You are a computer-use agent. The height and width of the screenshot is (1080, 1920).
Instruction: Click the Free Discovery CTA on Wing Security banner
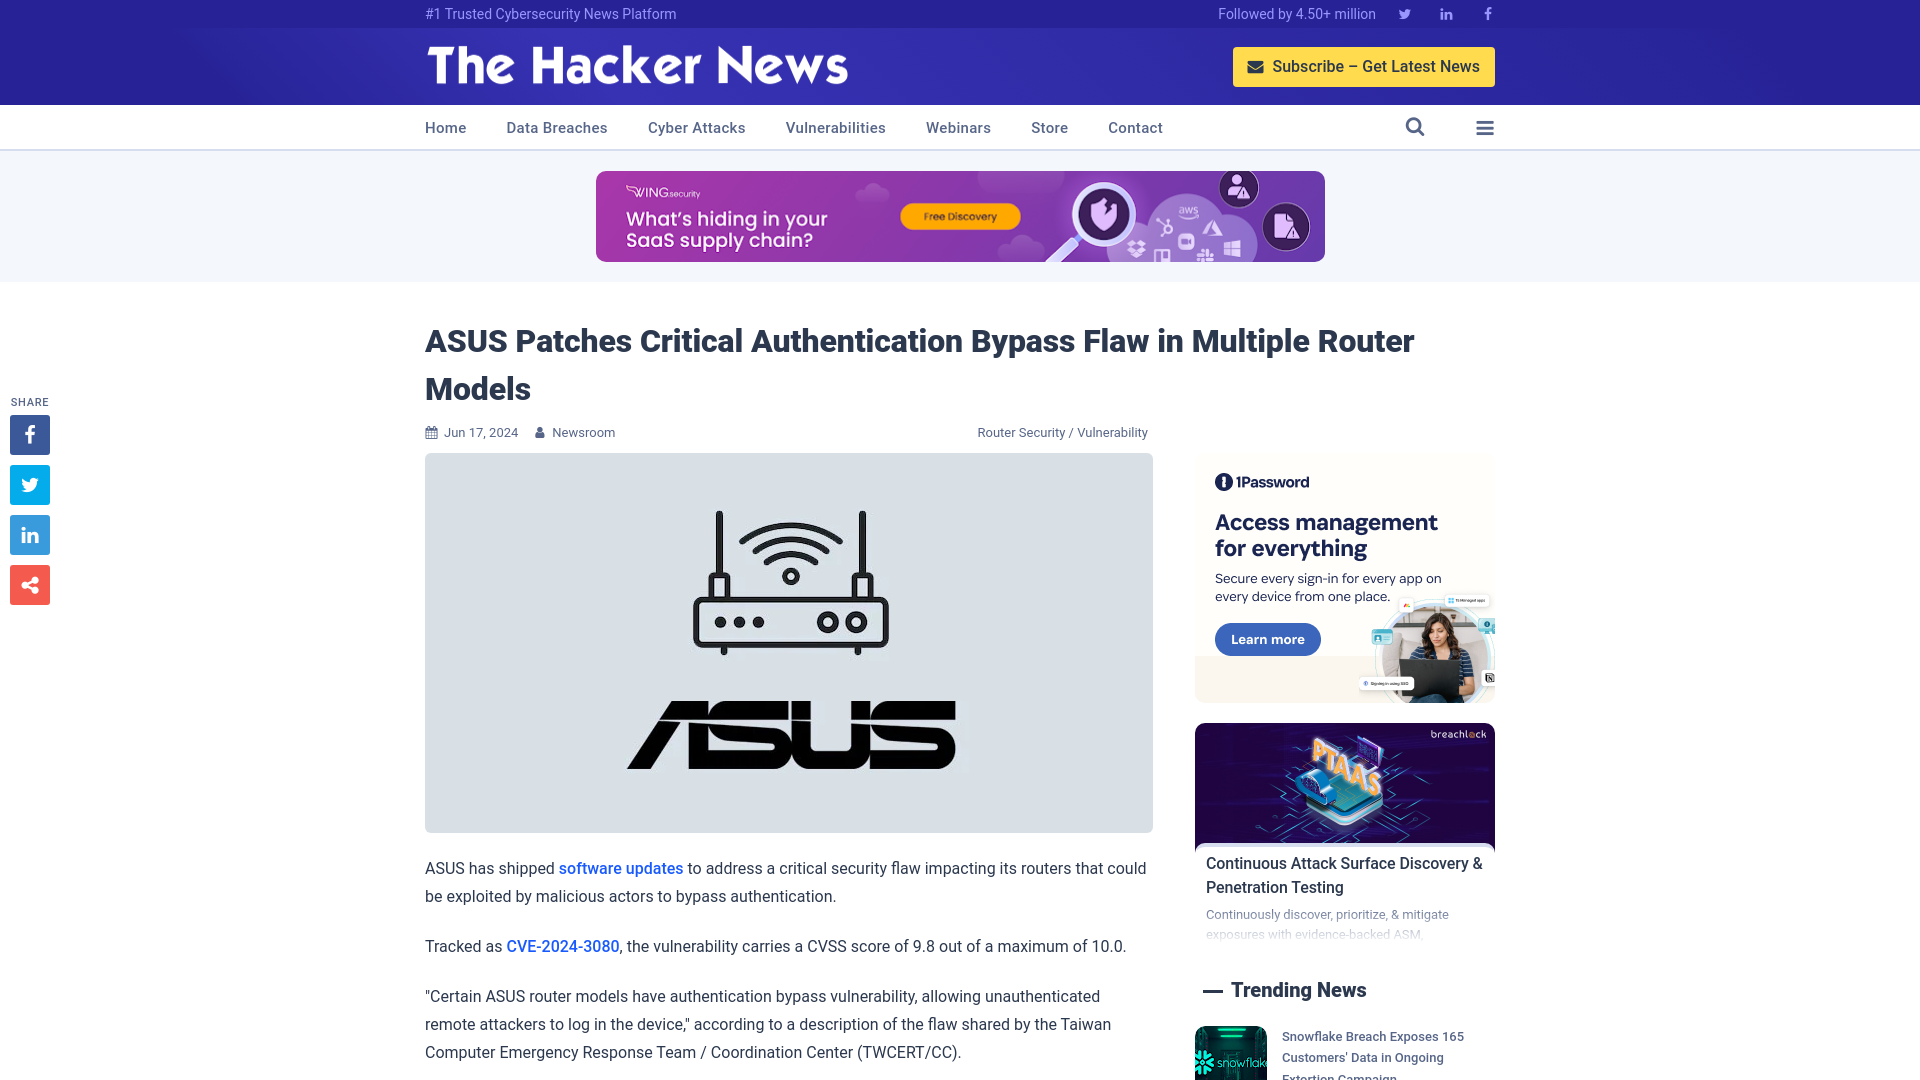tap(959, 216)
